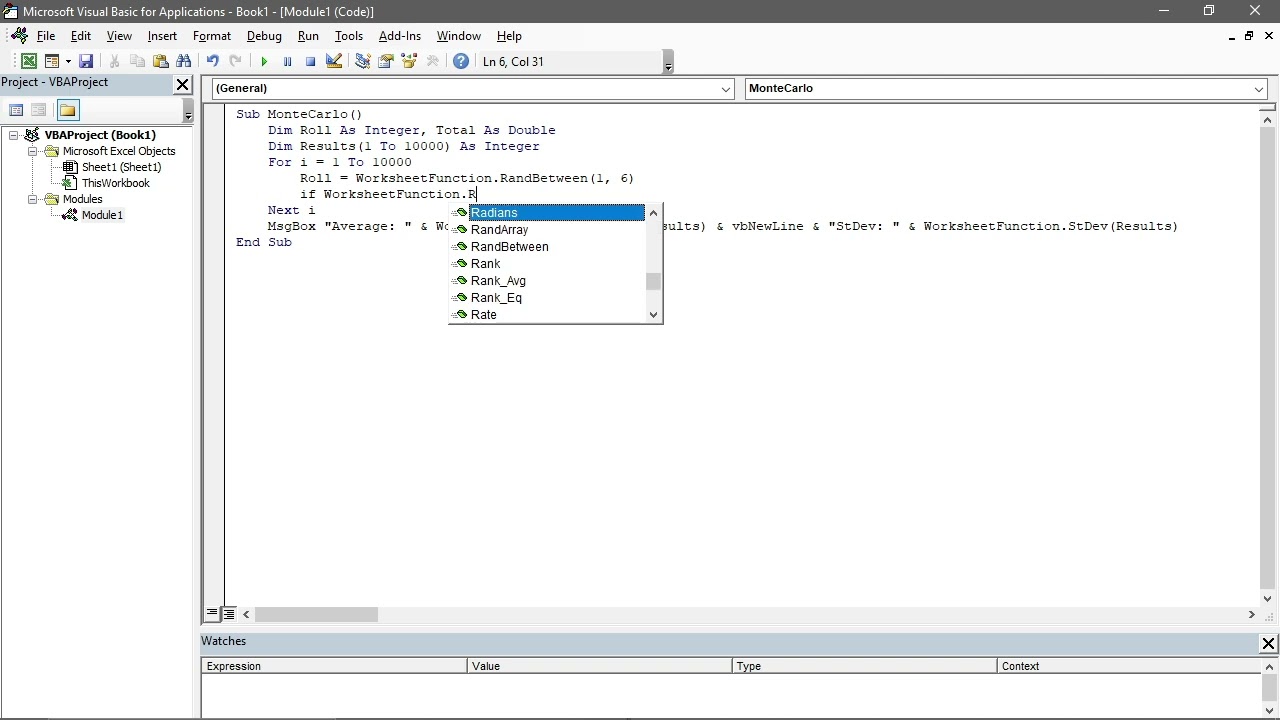1280x720 pixels.
Task: Switch to Full Module View button
Action: tap(229, 615)
